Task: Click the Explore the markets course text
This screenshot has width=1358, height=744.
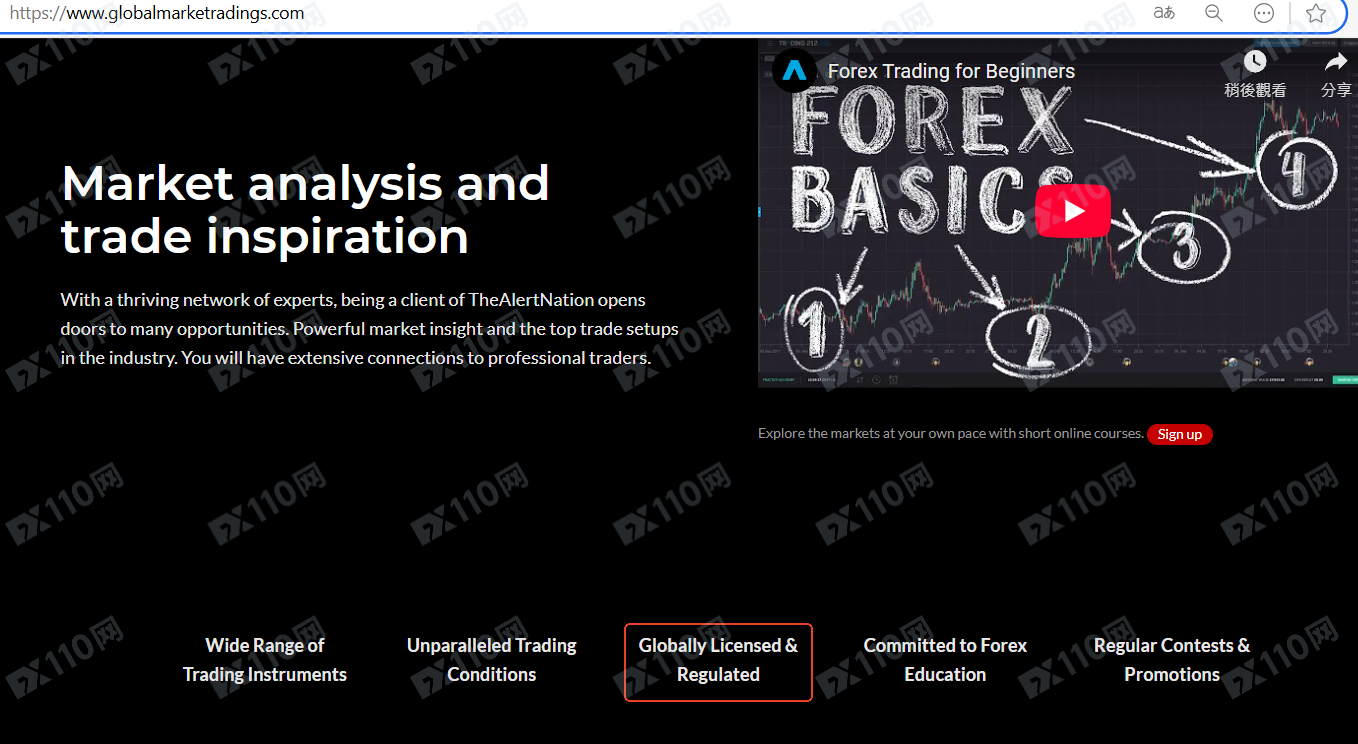Action: pyautogui.click(x=950, y=434)
